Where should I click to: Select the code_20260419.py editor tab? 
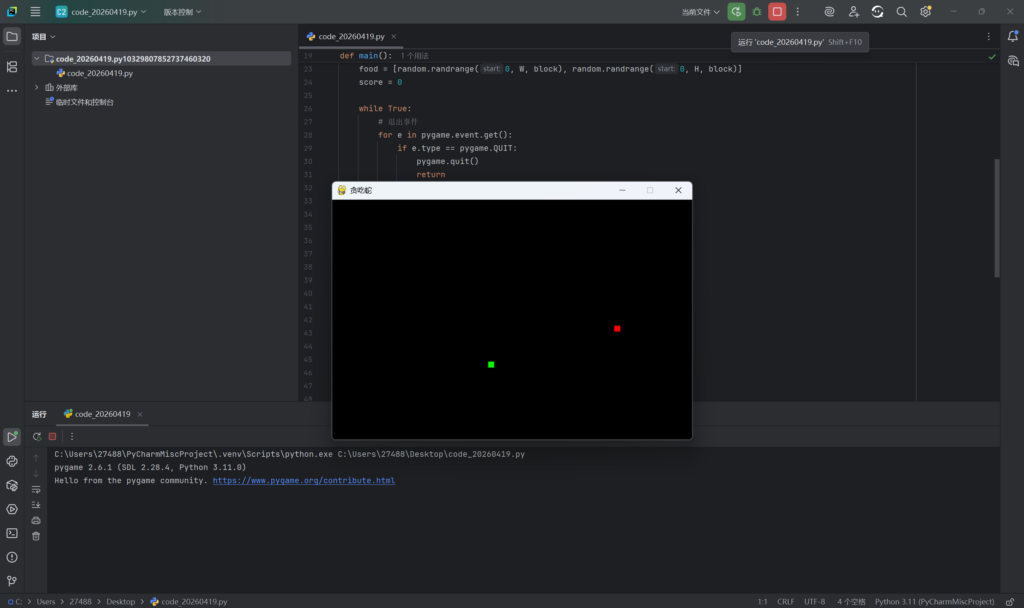coord(353,36)
